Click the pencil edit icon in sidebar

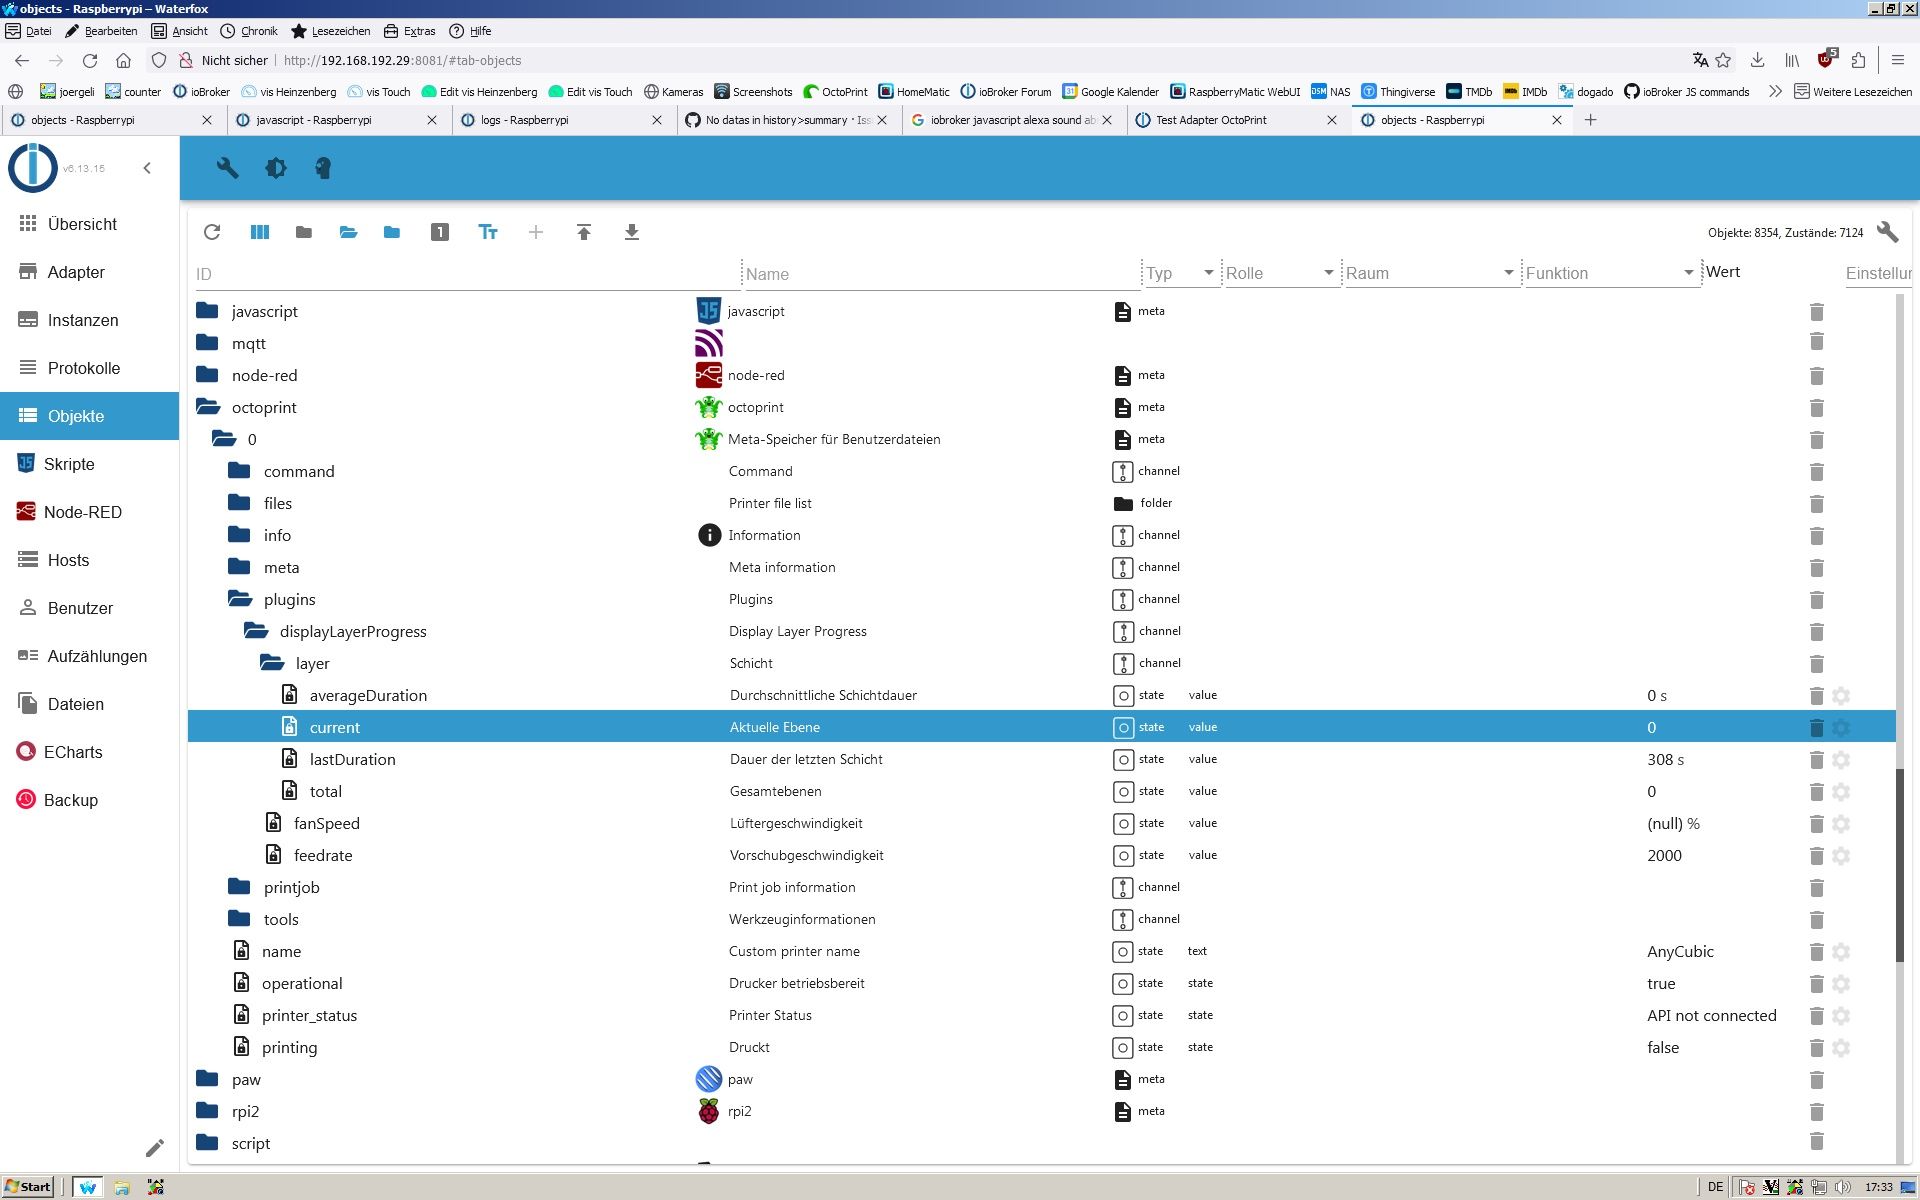pyautogui.click(x=154, y=1148)
